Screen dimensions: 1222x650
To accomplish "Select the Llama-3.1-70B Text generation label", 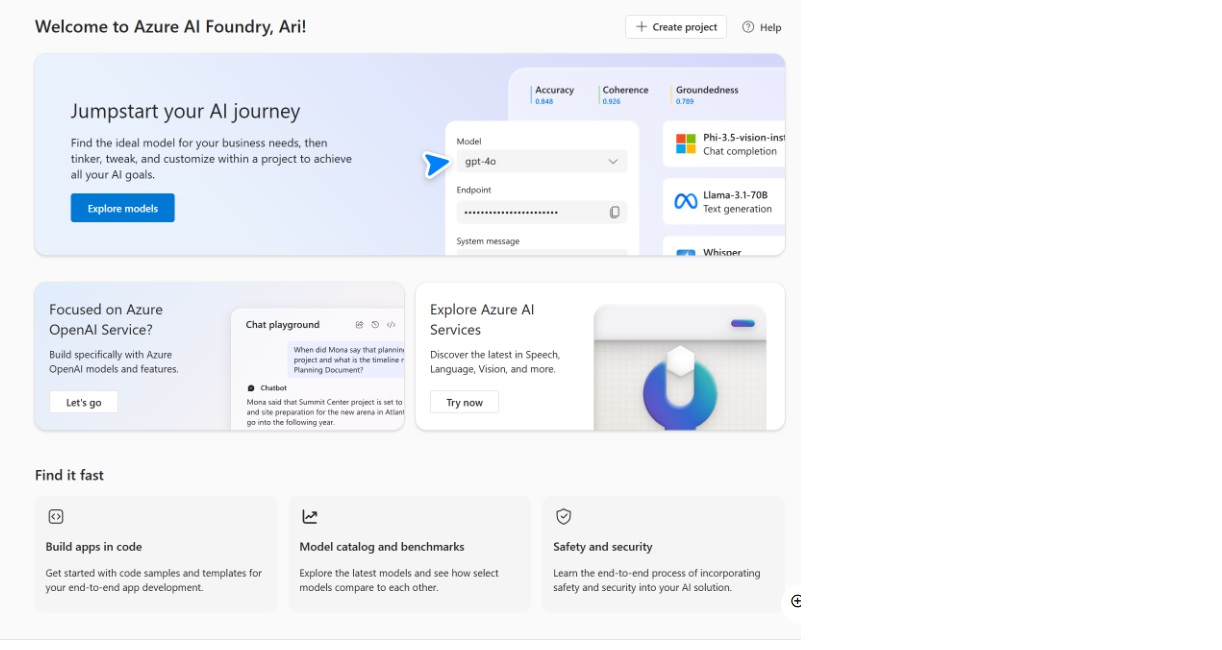I will pos(737,209).
